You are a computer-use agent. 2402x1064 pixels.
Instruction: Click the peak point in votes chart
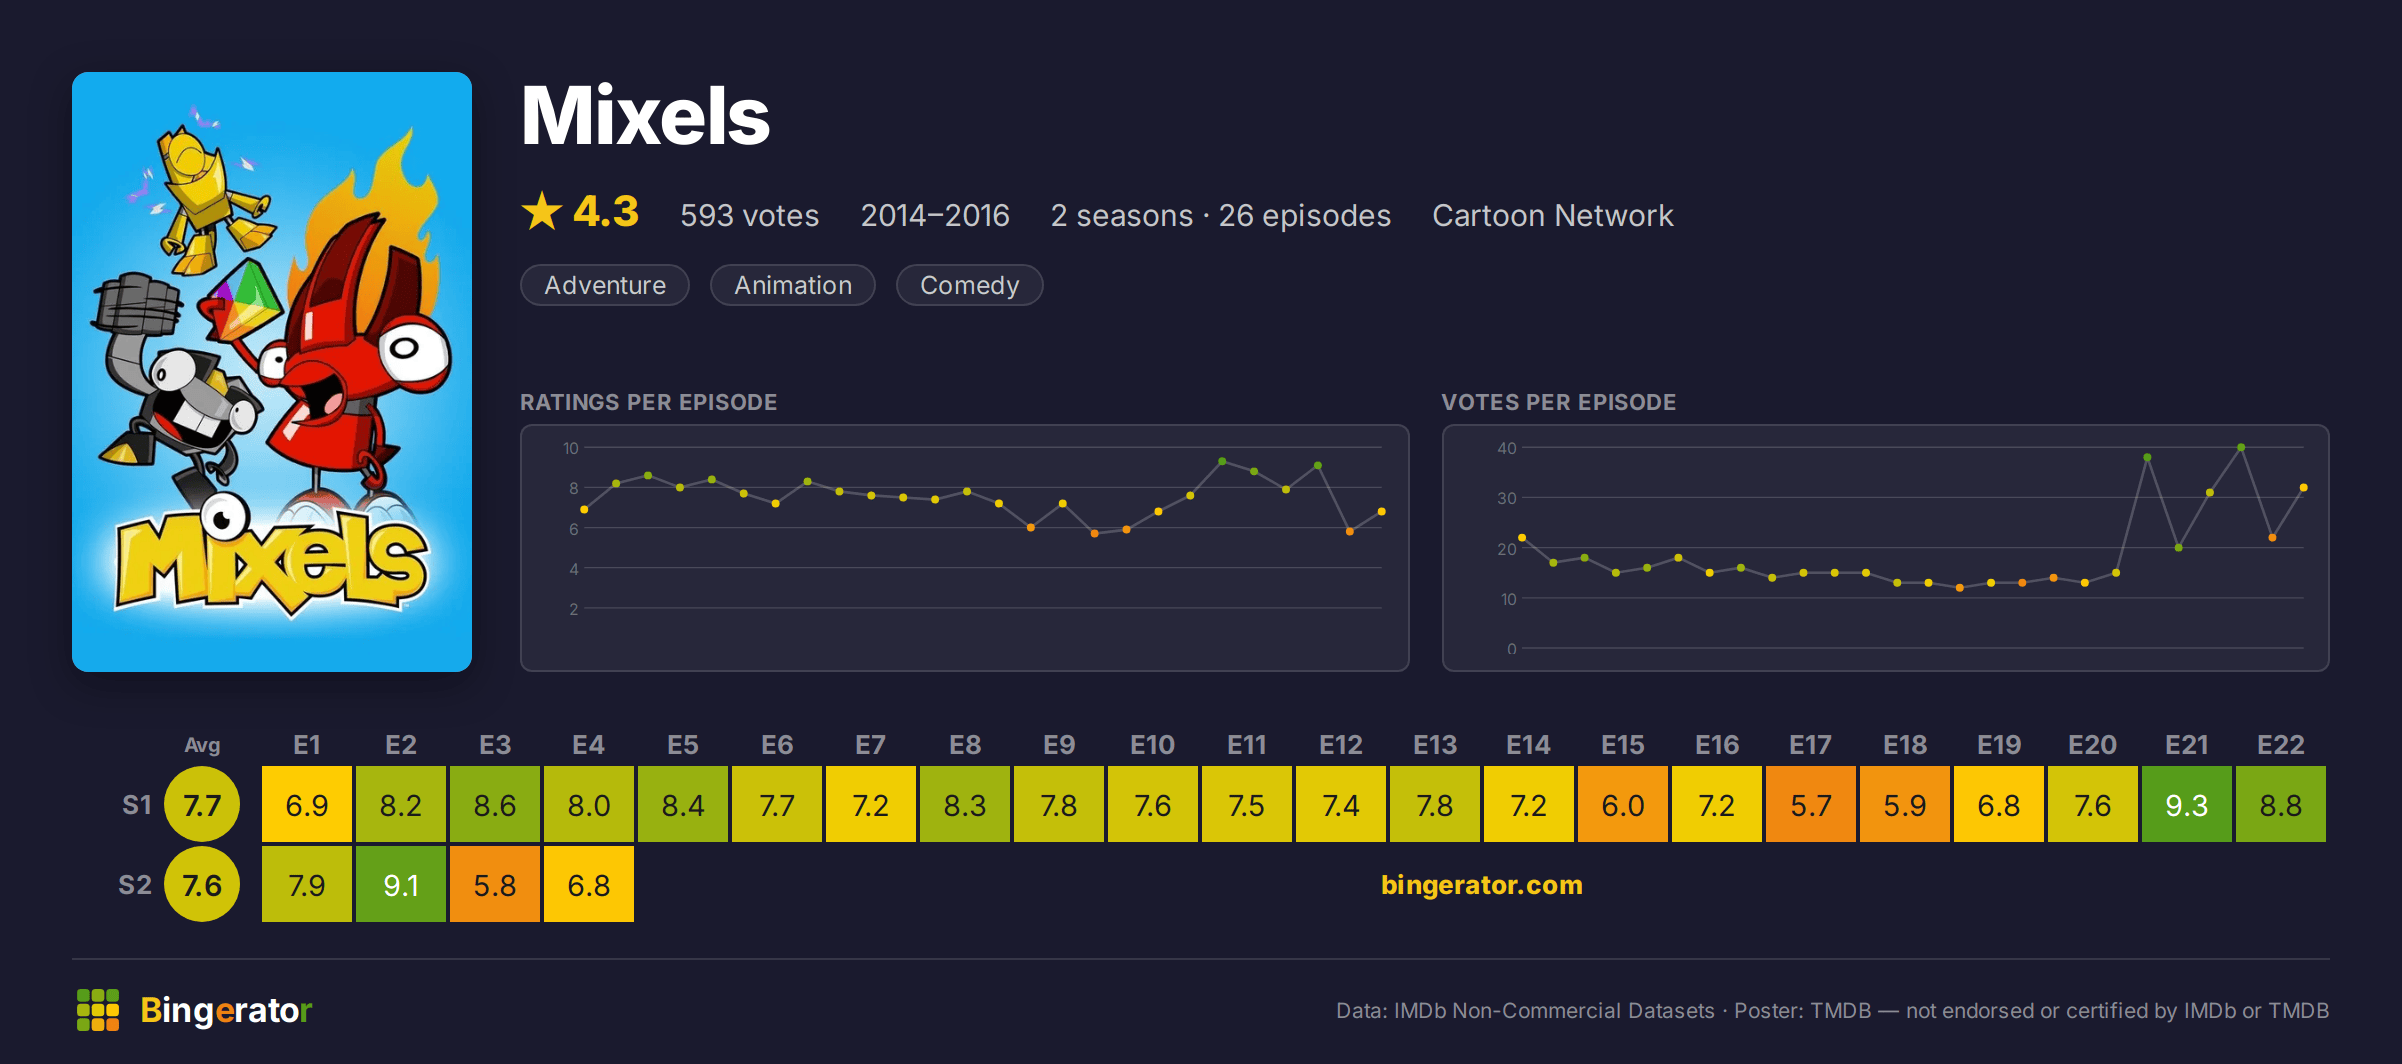[2241, 448]
